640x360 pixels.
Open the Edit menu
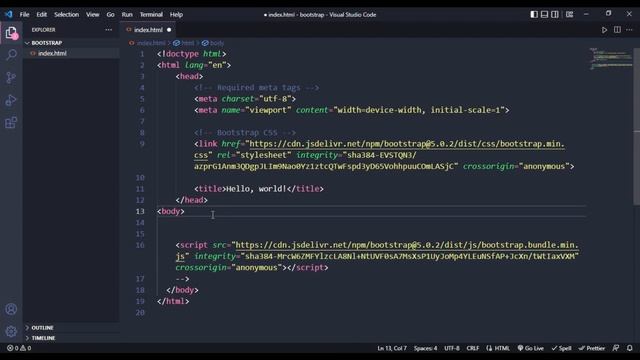click(42, 14)
